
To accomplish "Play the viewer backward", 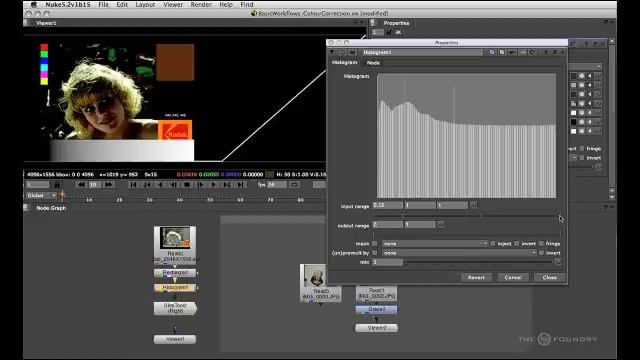I will [160, 185].
